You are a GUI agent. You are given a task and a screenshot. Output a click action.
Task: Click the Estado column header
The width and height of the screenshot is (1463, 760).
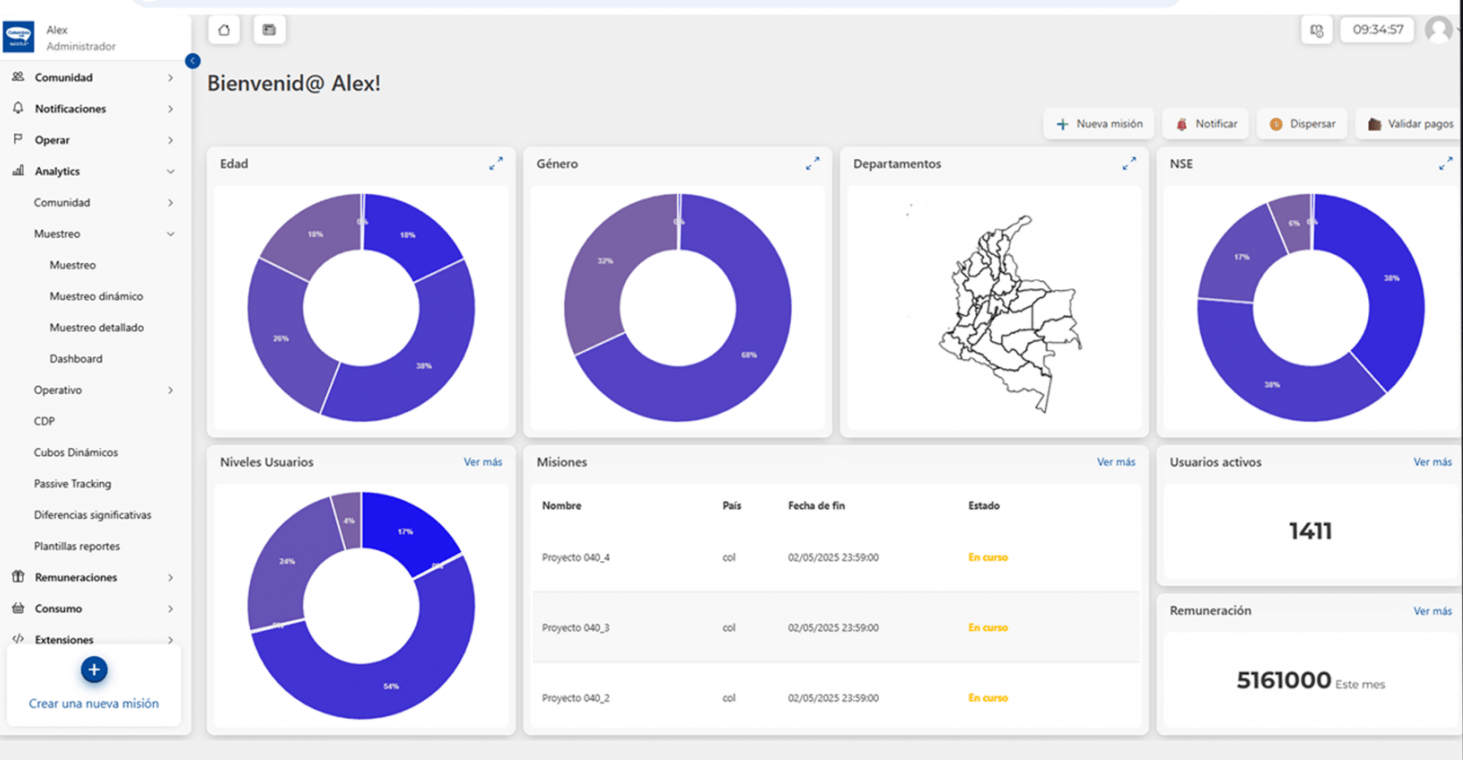pyautogui.click(x=983, y=506)
